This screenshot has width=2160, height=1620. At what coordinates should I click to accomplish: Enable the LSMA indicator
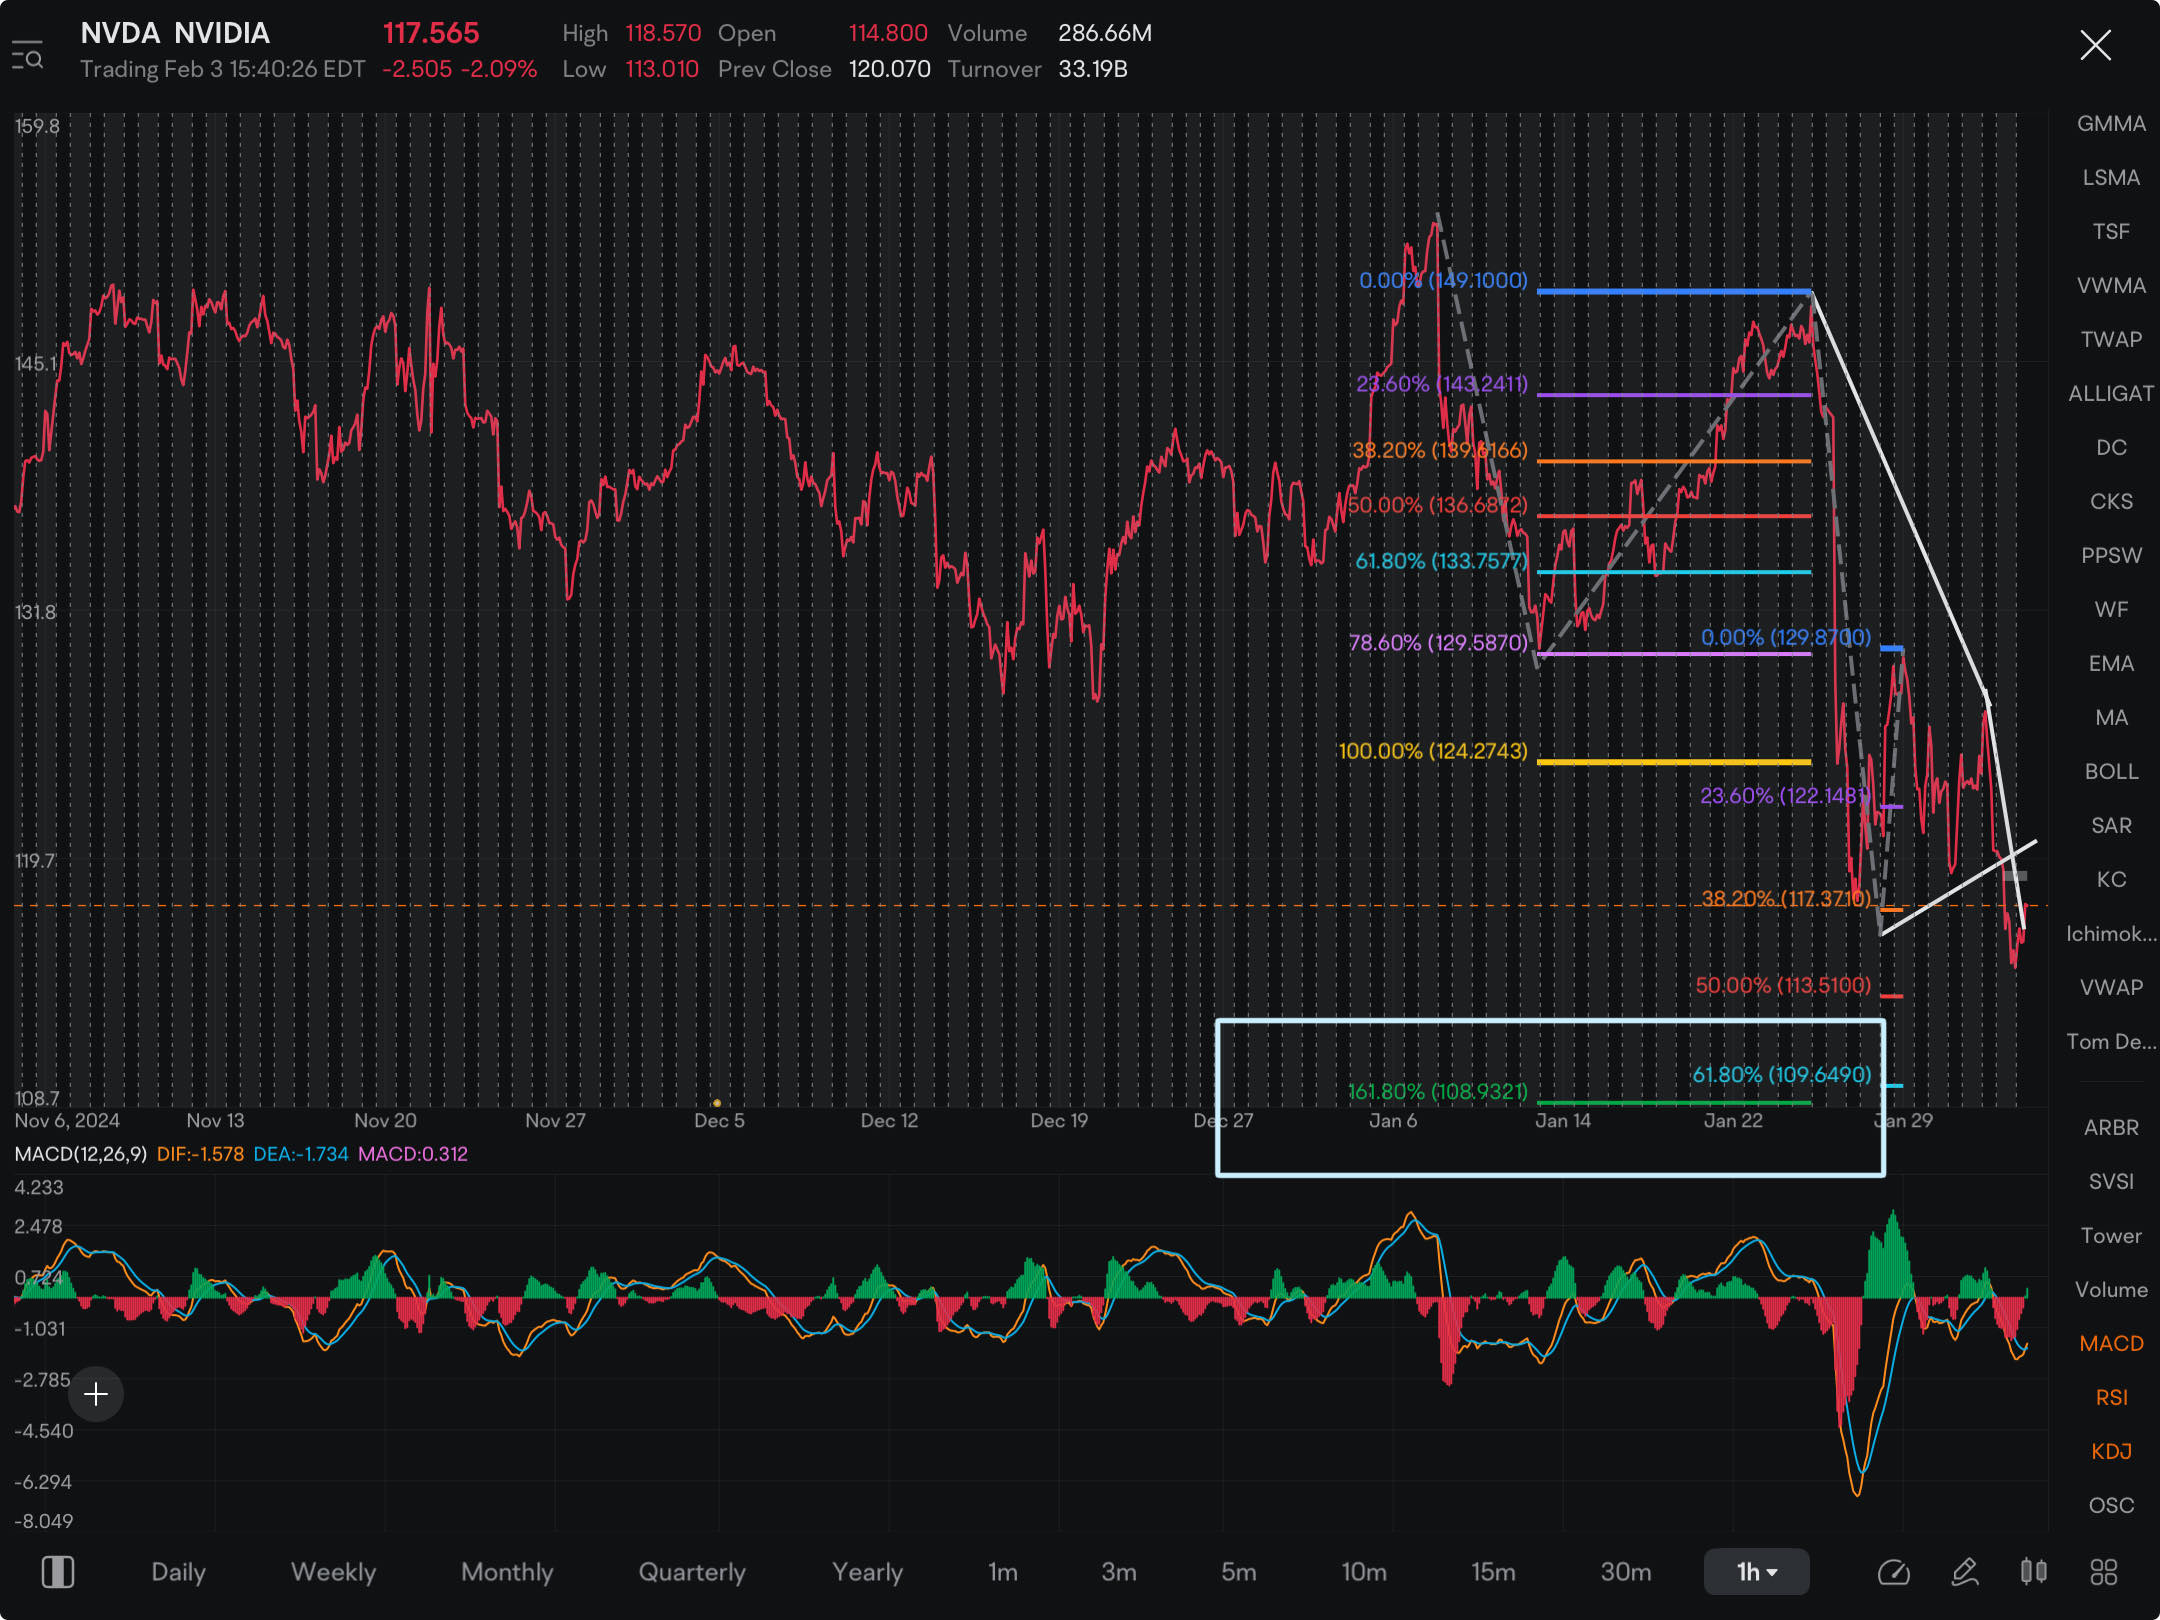pyautogui.click(x=2111, y=178)
